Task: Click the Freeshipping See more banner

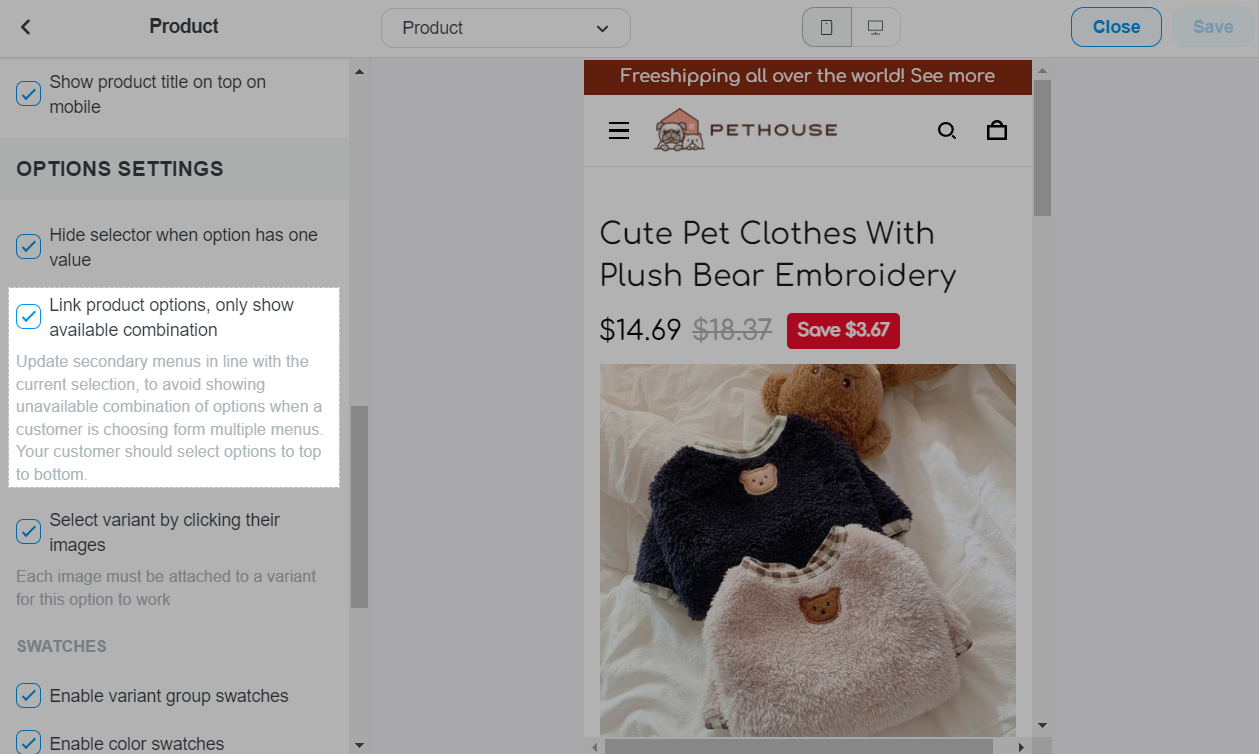Action: [x=808, y=76]
